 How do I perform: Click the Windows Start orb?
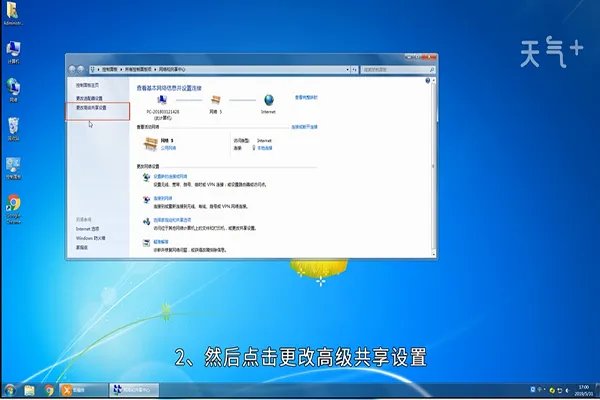point(10,390)
